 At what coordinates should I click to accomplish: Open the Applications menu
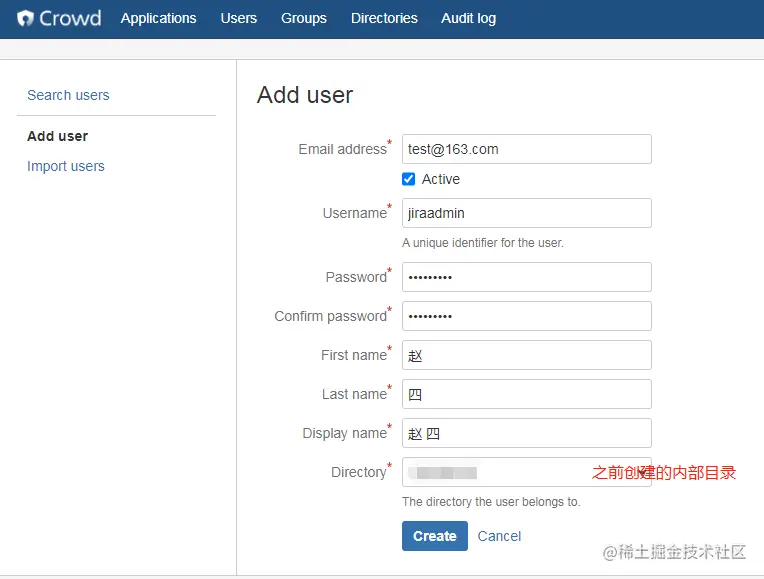click(158, 18)
